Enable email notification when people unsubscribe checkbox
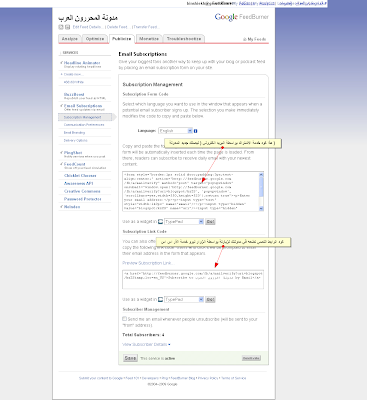This screenshot has width=367, height=400. tap(124, 319)
